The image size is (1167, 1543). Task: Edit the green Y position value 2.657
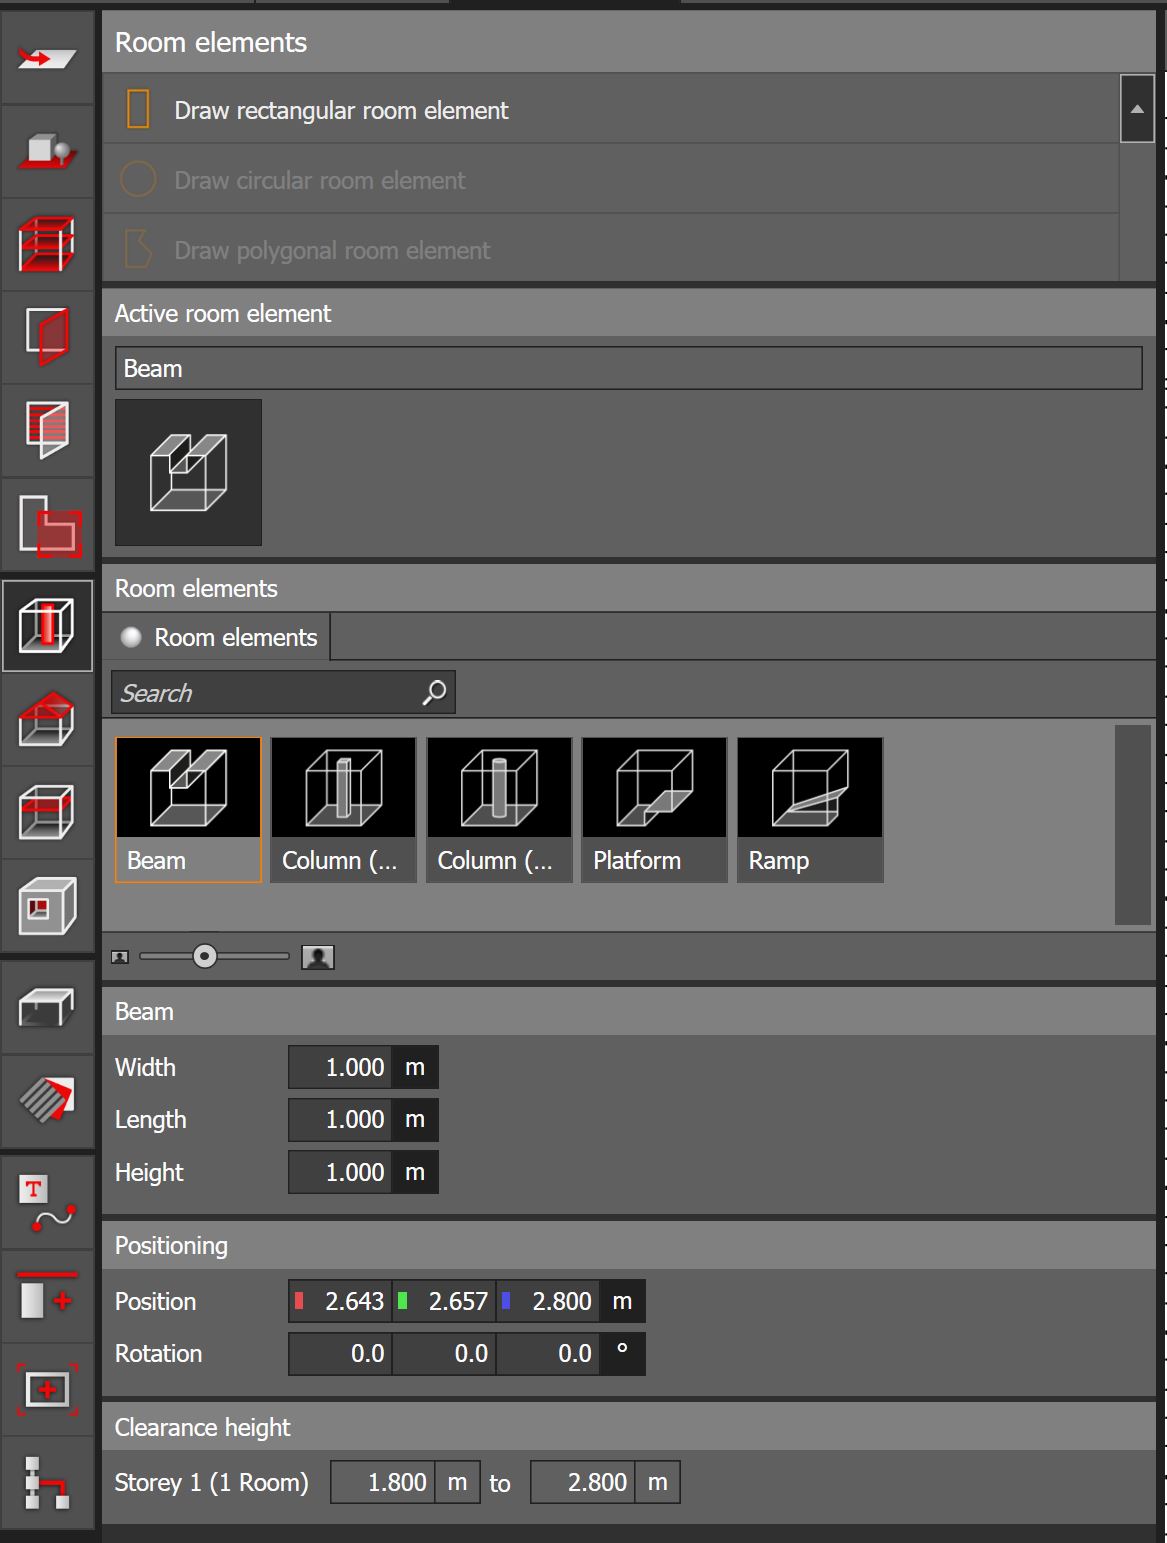[444, 1301]
